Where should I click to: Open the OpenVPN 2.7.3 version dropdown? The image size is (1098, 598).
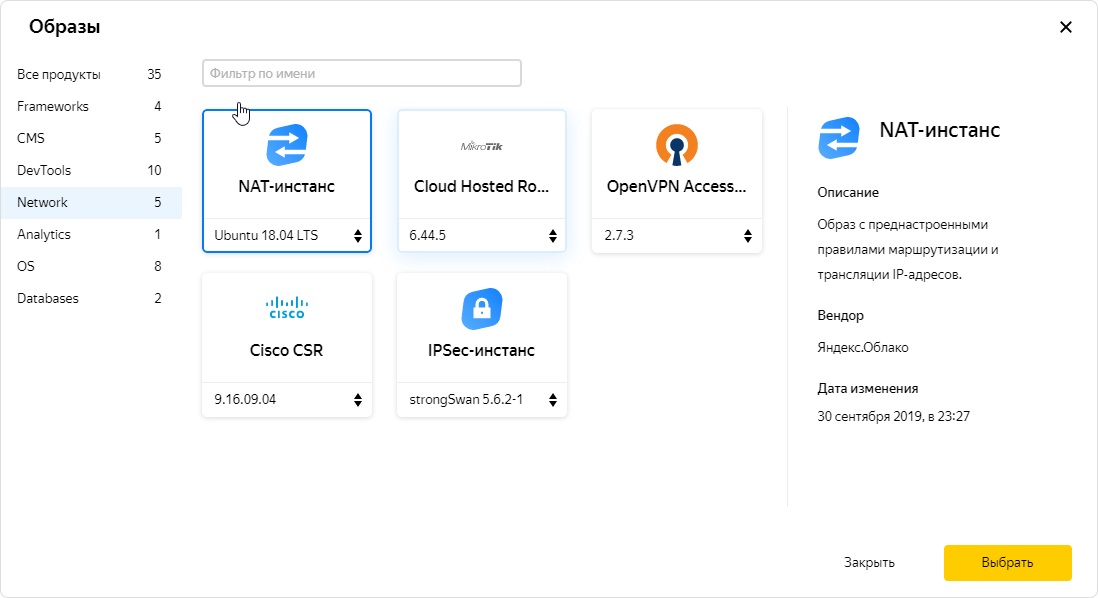click(677, 236)
